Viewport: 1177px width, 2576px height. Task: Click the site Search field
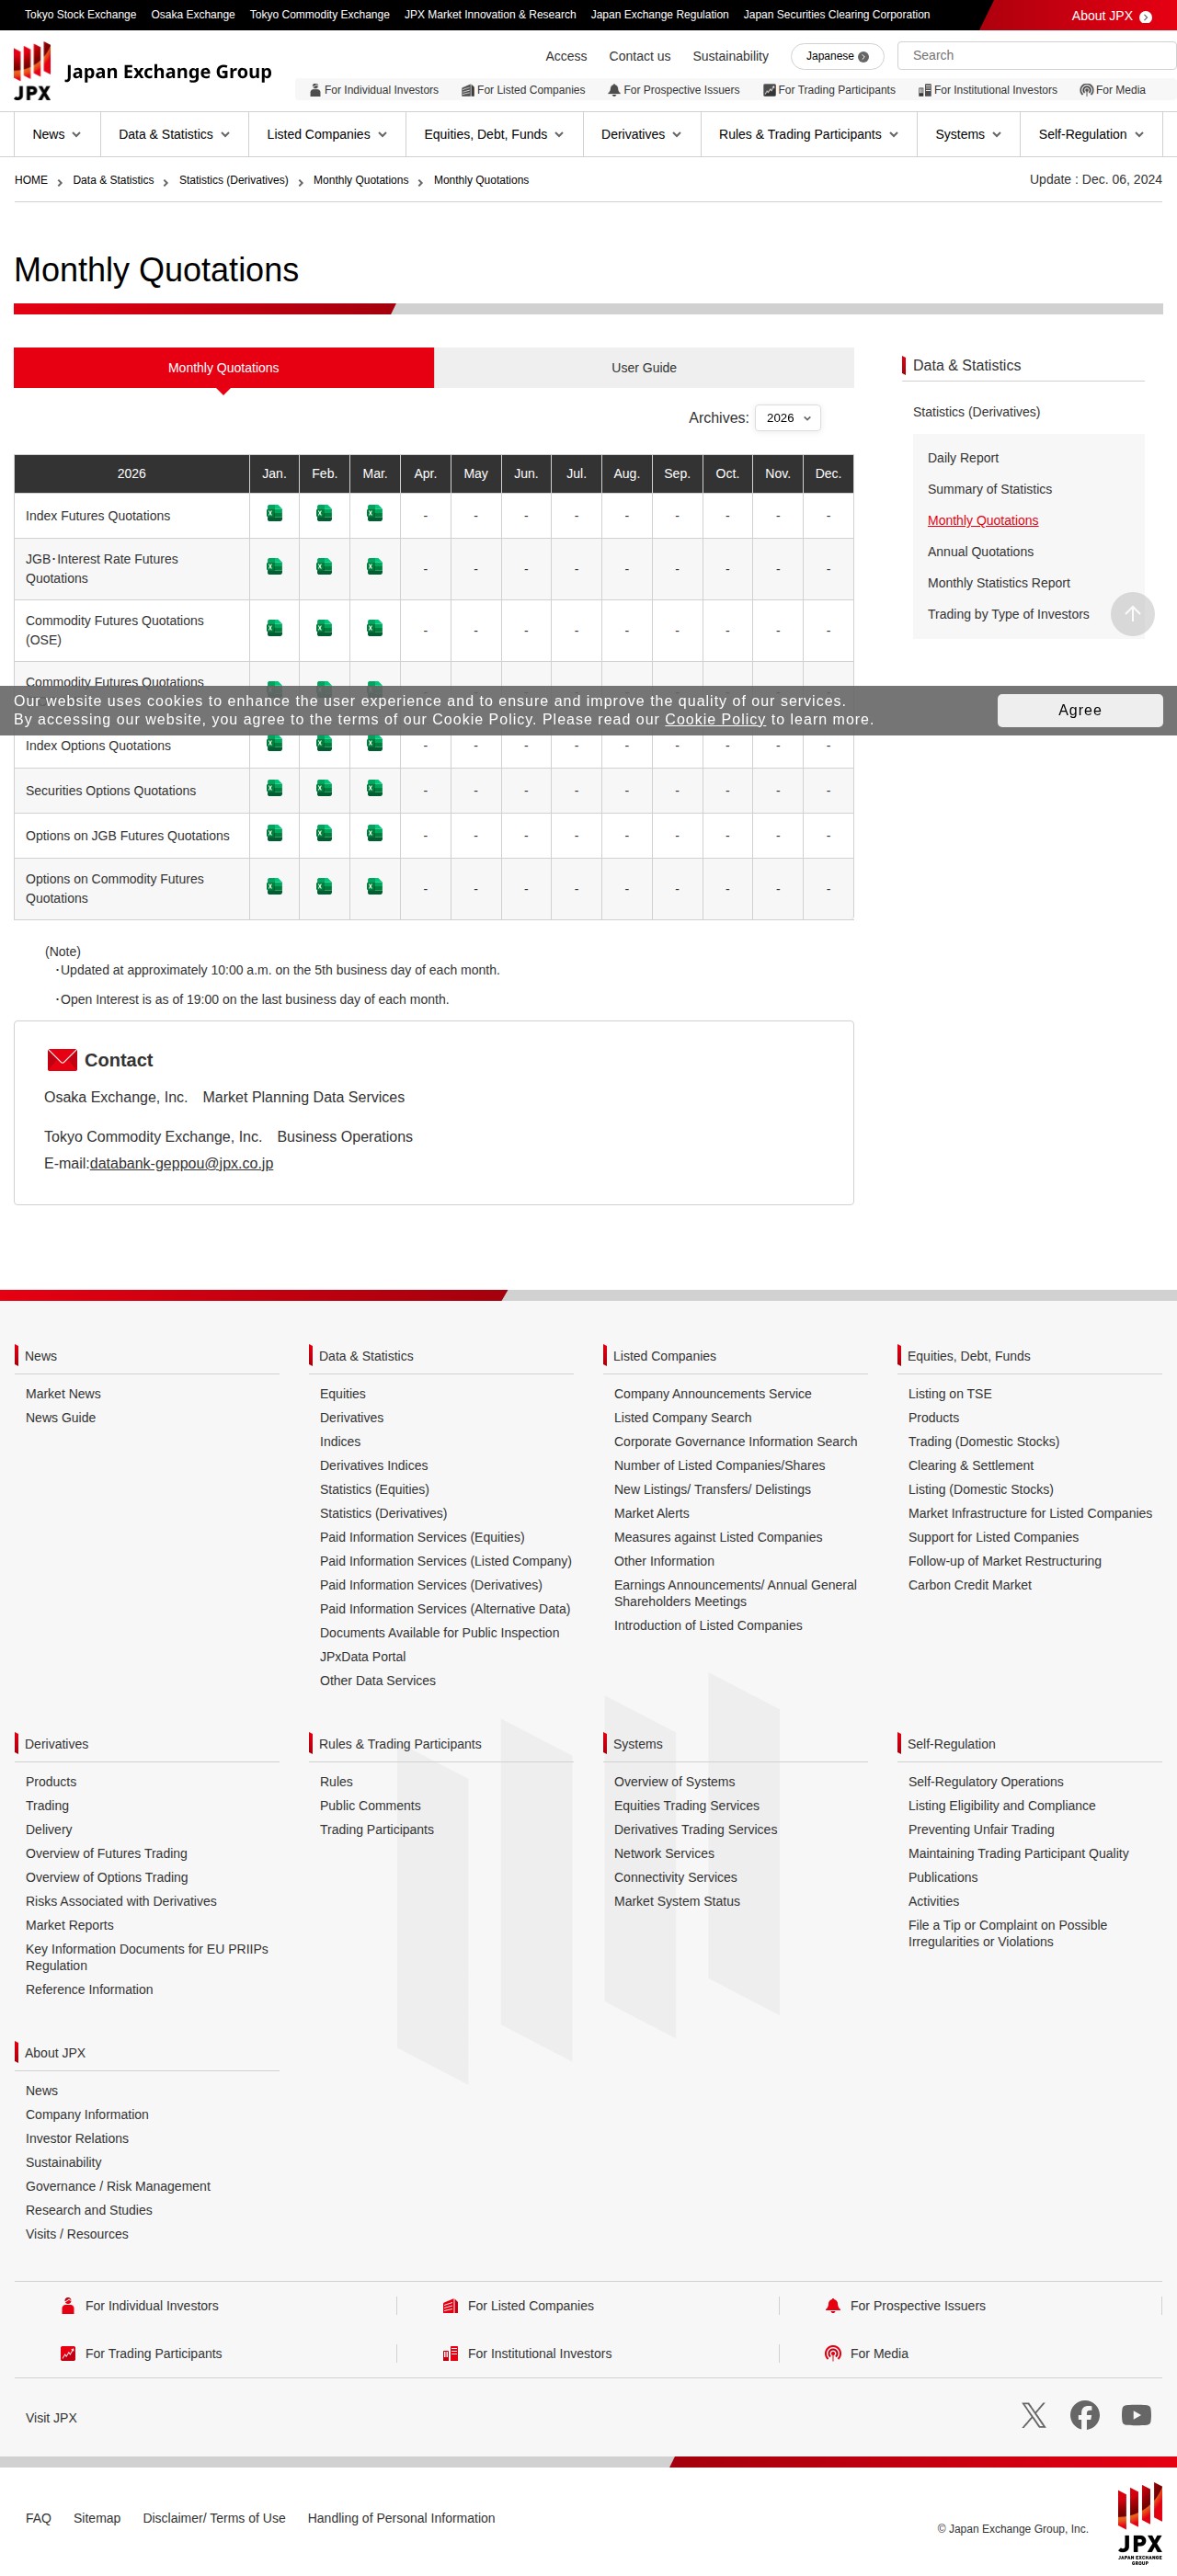(x=1036, y=55)
